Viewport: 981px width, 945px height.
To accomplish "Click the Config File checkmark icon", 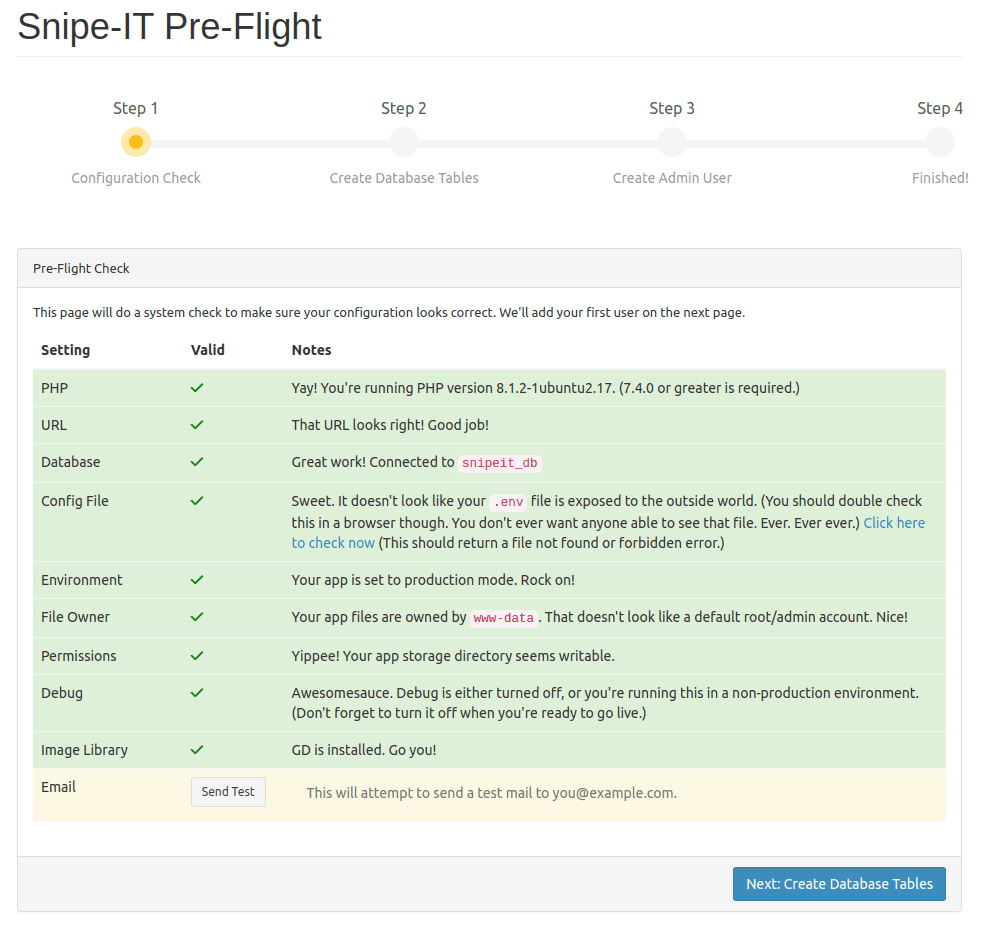I will tap(197, 501).
